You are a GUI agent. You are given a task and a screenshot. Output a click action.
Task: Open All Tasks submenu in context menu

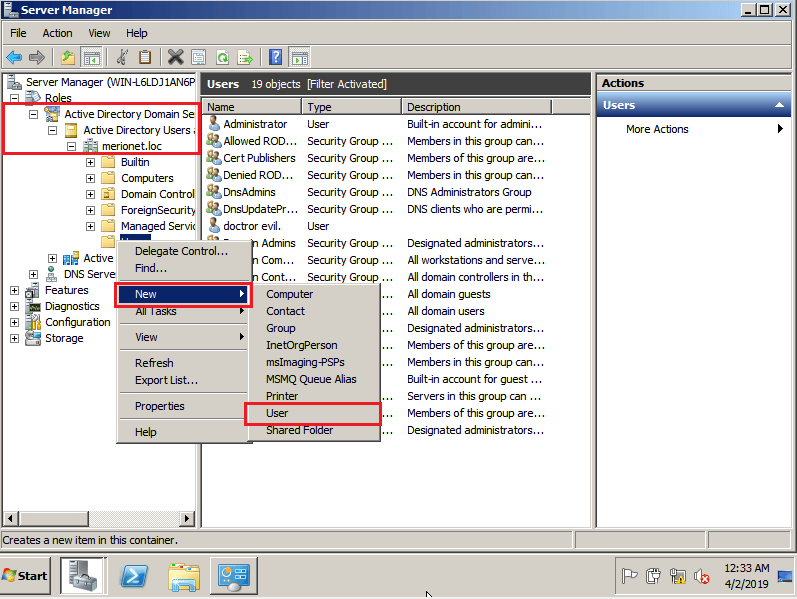click(x=184, y=311)
